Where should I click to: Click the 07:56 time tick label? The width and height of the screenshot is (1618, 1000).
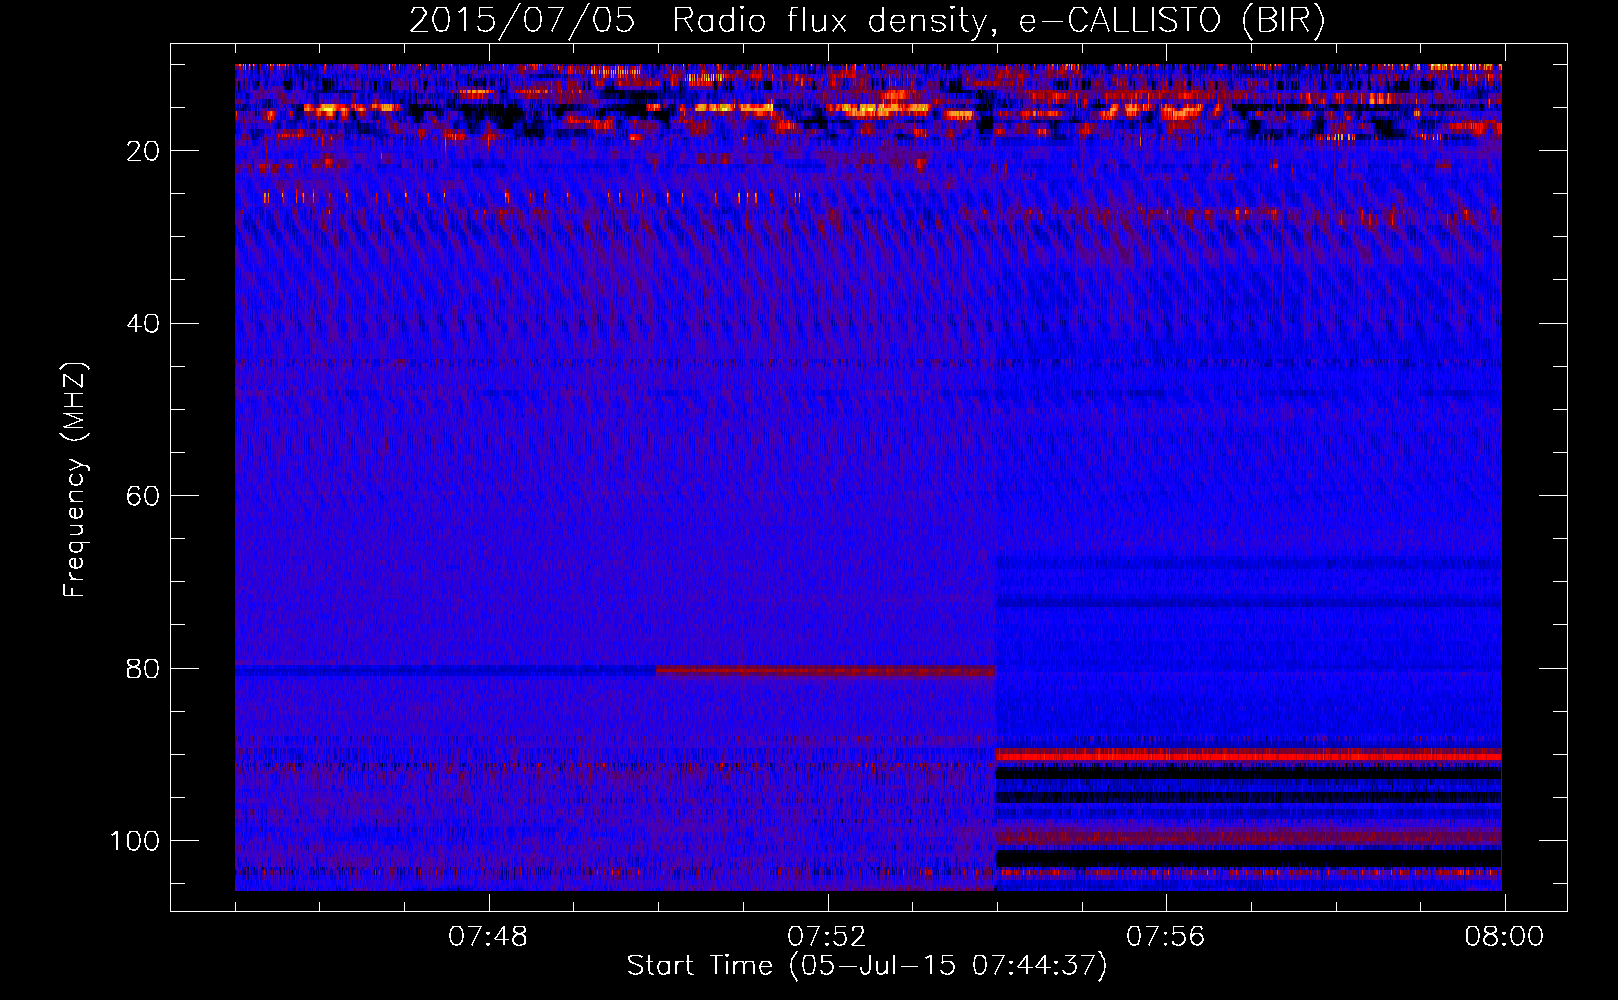pyautogui.click(x=1166, y=937)
